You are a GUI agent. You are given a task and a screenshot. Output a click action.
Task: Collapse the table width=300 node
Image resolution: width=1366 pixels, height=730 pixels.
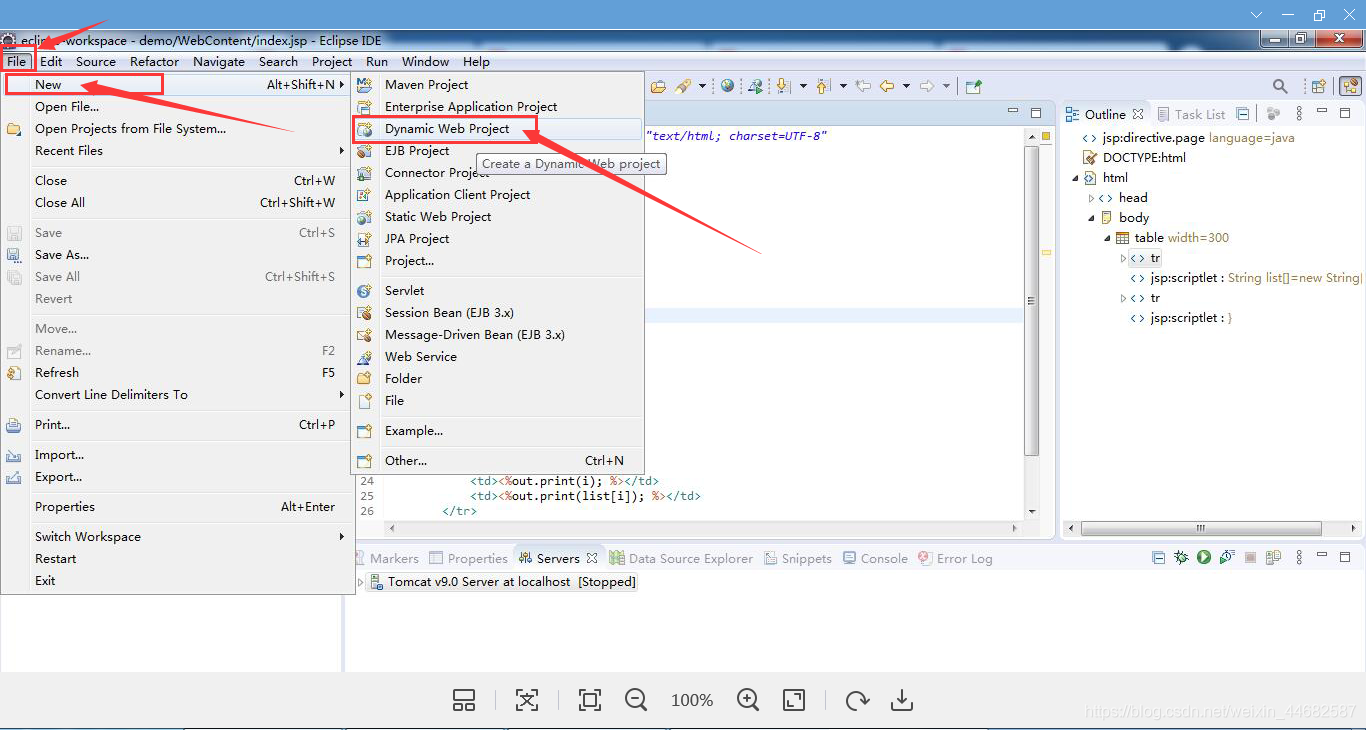click(1108, 238)
